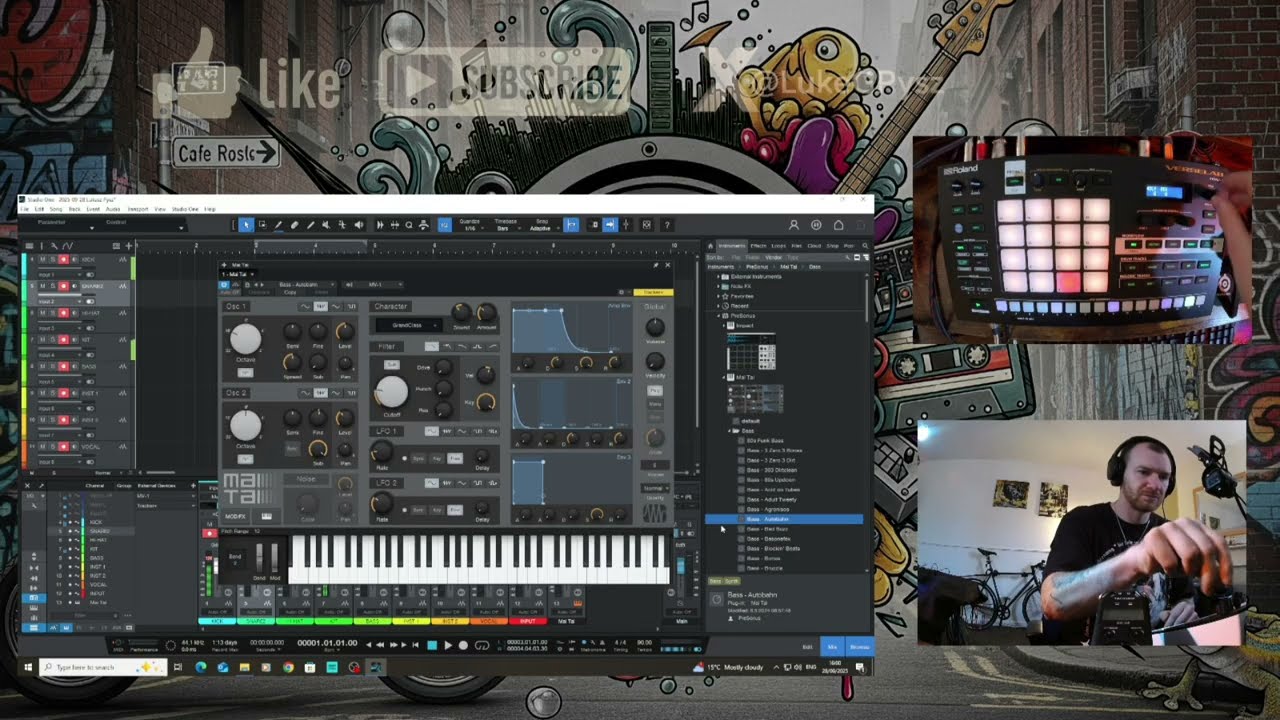Viewport: 1280px width, 720px height.
Task: Toggle input monitor on the BASS track
Action: coord(74,367)
